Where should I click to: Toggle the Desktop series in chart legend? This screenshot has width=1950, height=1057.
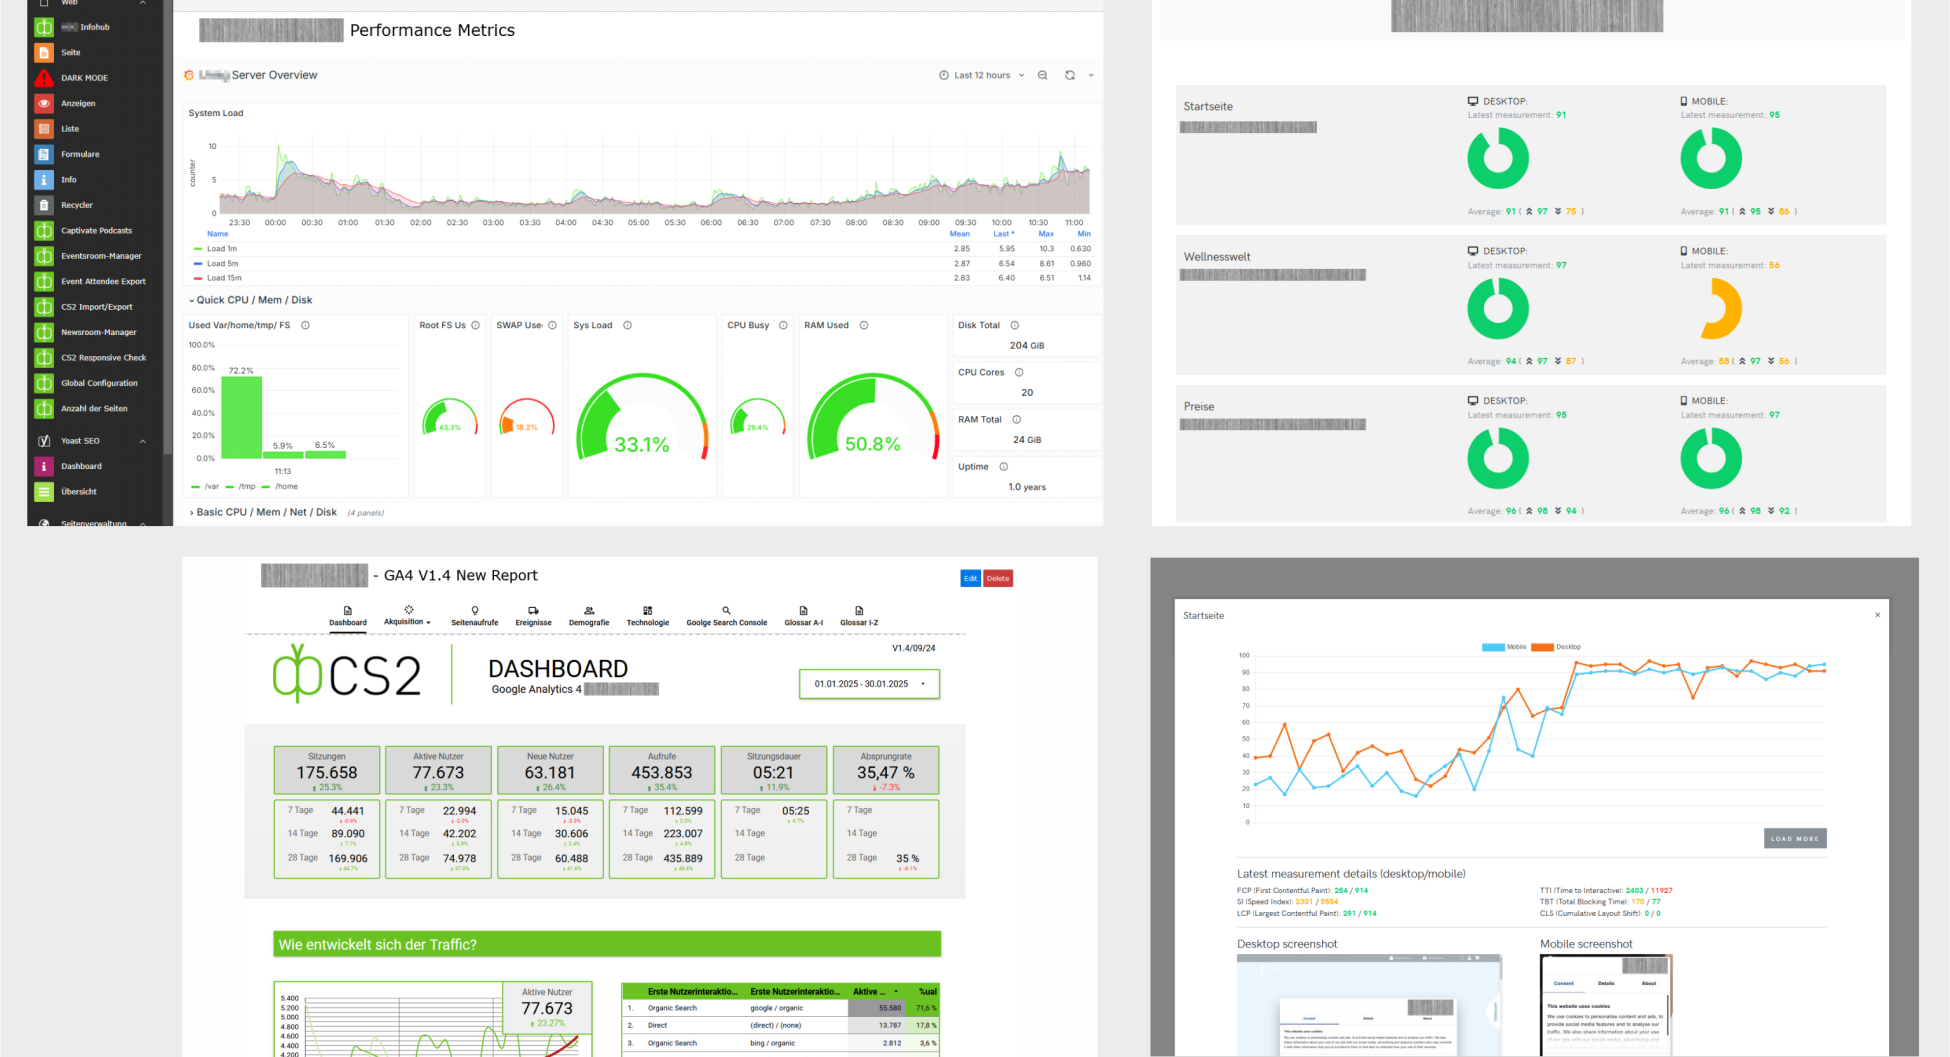1556,647
